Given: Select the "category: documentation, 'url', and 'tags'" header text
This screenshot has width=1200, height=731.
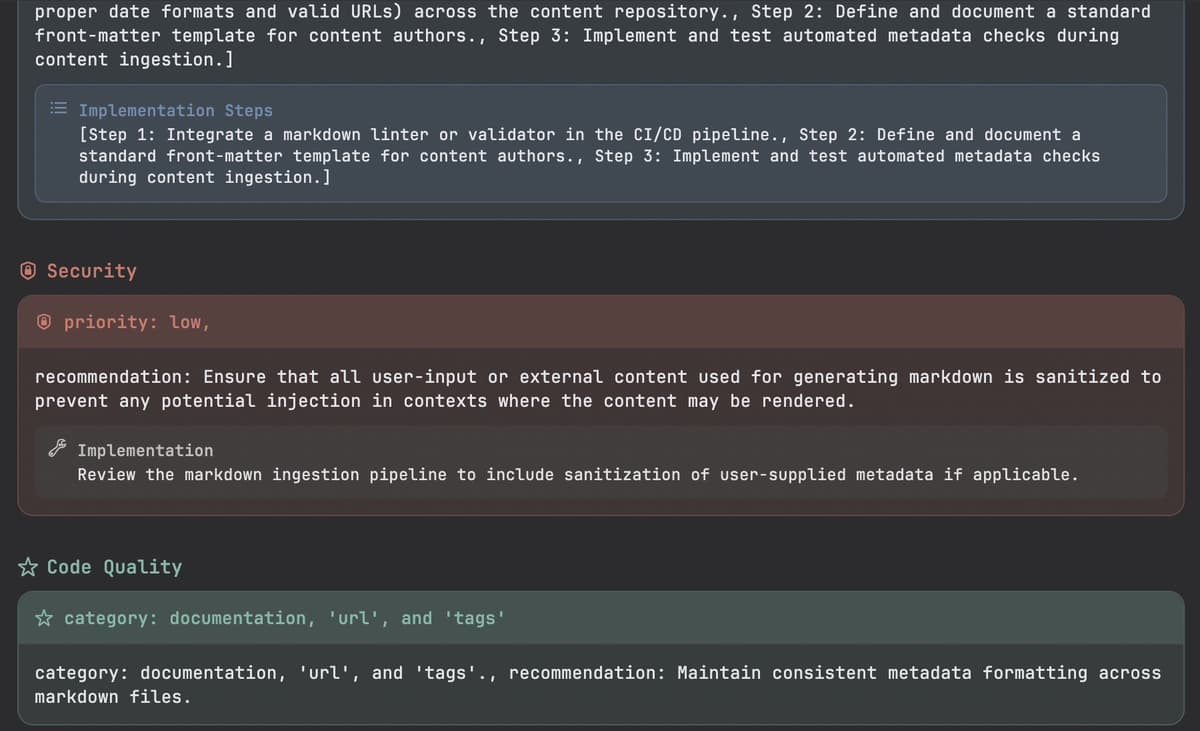Looking at the screenshot, I should click(x=284, y=618).
